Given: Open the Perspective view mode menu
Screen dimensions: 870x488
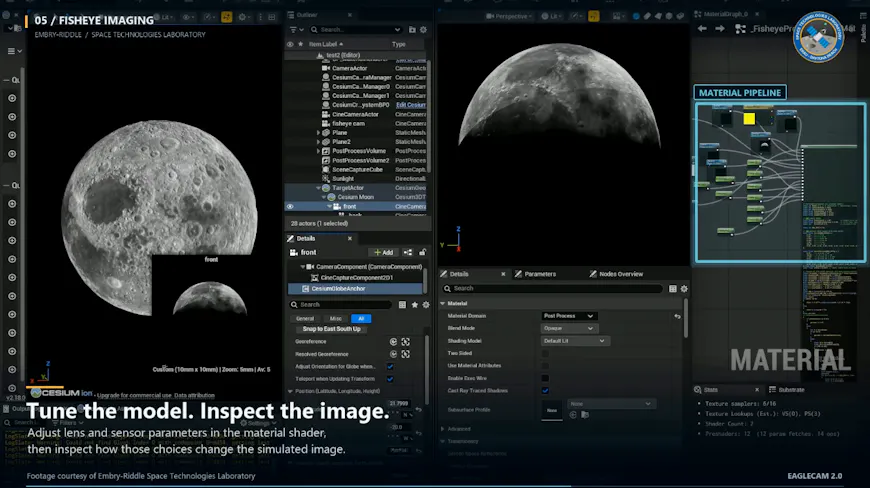Looking at the screenshot, I should point(508,16).
